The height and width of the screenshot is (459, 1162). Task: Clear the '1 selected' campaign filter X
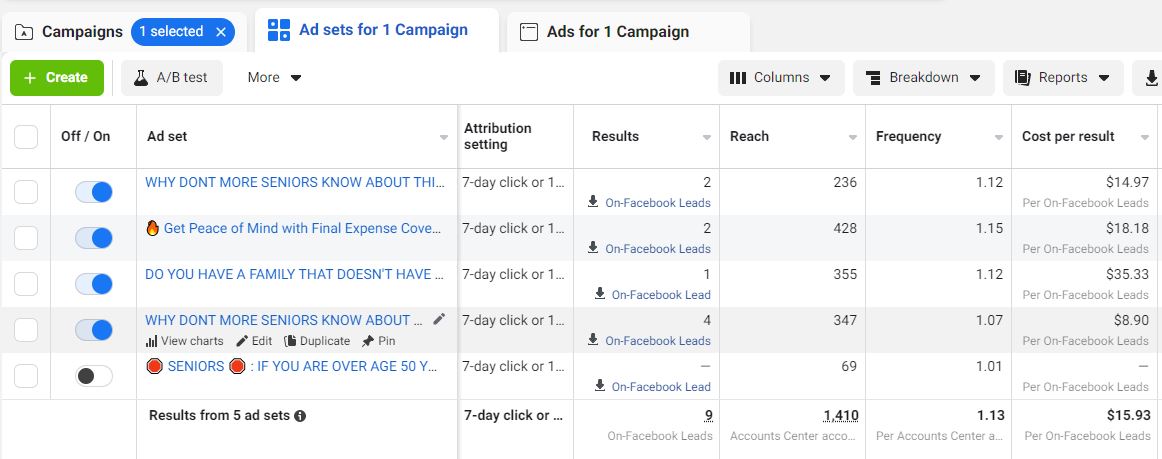pyautogui.click(x=221, y=32)
